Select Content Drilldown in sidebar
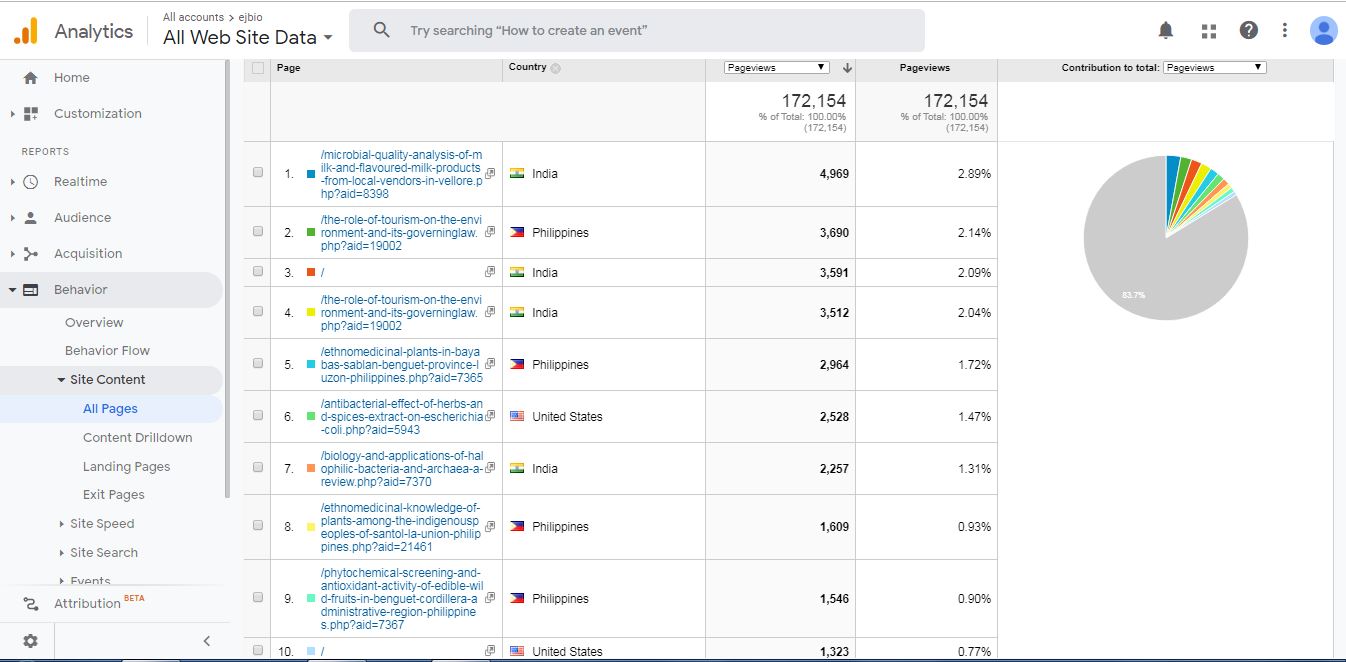Viewport: 1346px width, 662px height. [x=137, y=437]
